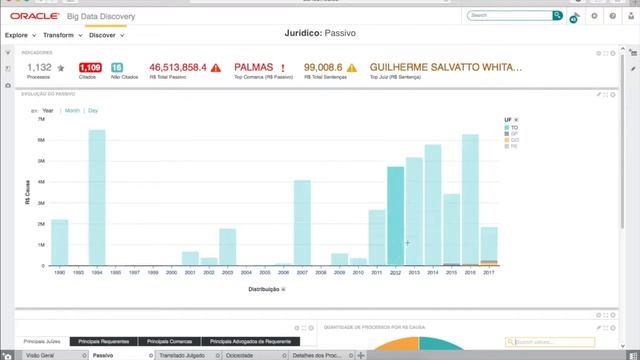Viewport: 640px width, 360px height.
Task: Open options on Passivo page tab
Action: pyautogui.click(x=151, y=356)
